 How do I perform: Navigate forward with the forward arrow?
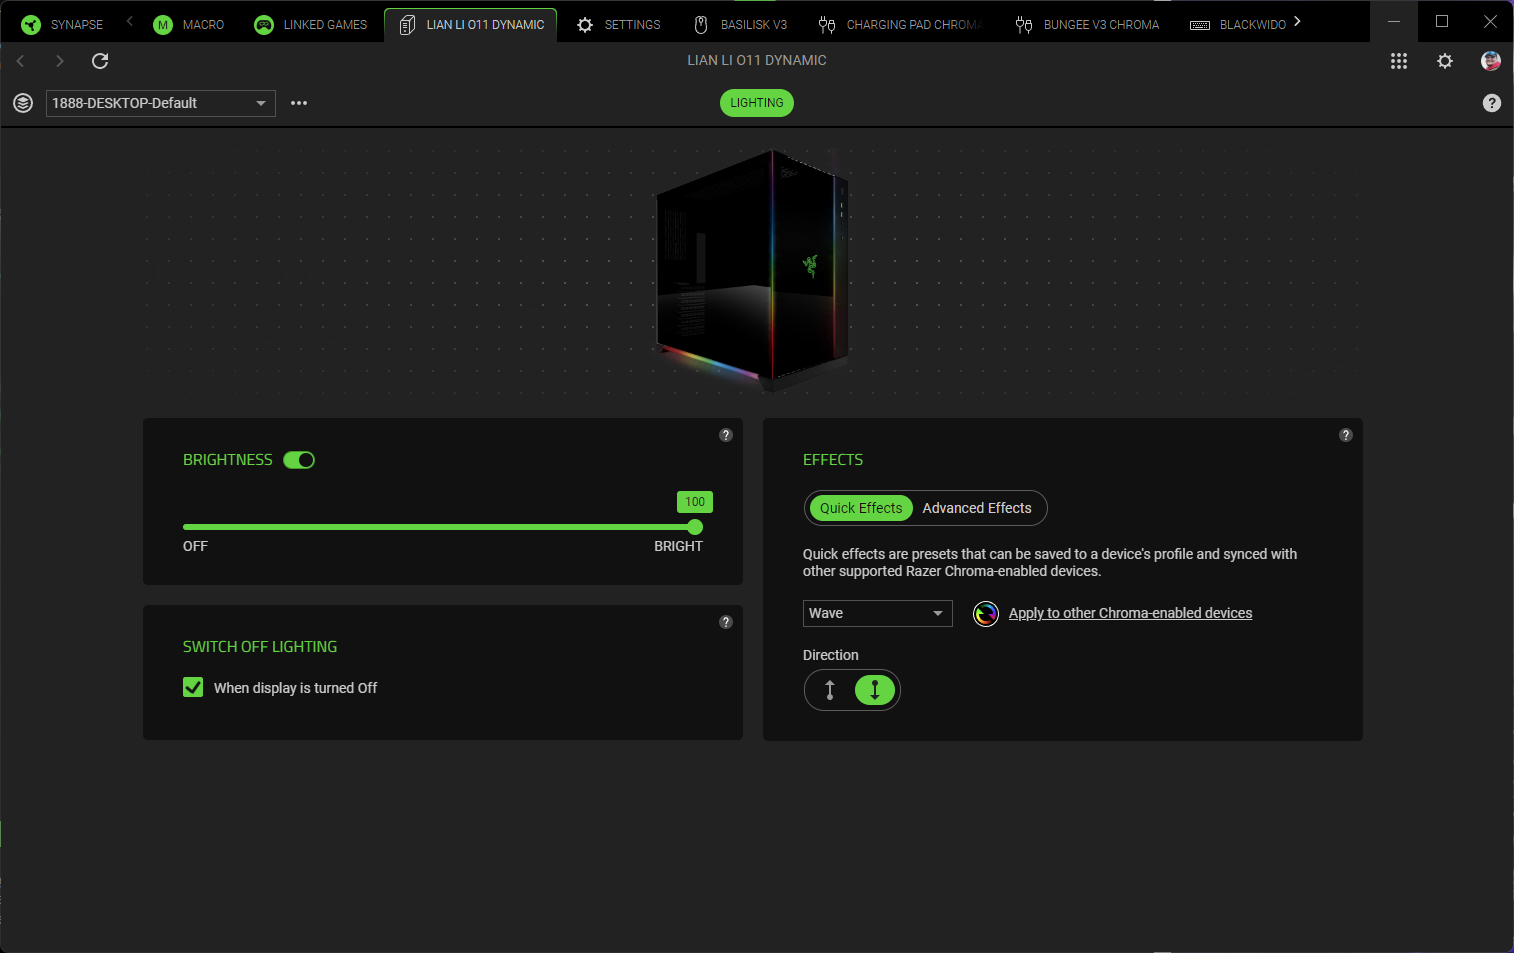coord(60,61)
